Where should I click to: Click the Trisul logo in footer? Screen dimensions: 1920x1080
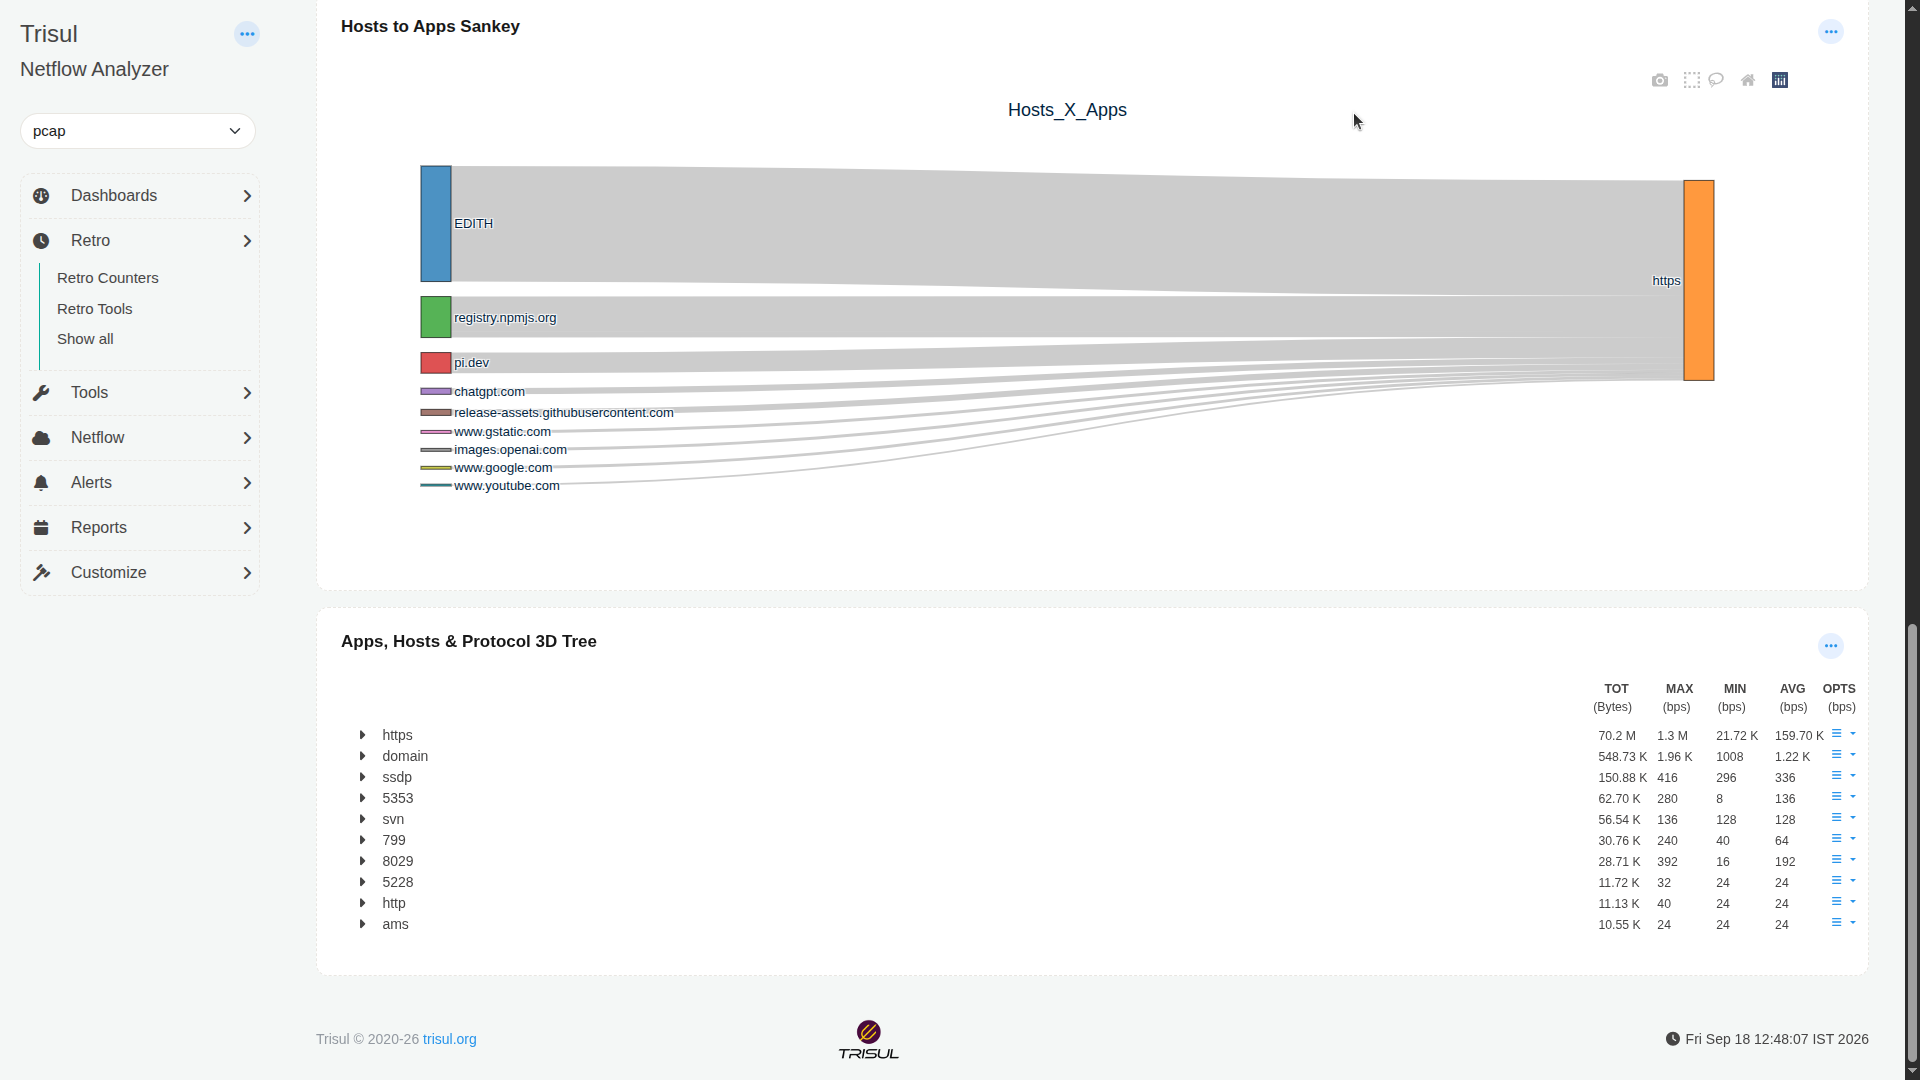point(868,1040)
